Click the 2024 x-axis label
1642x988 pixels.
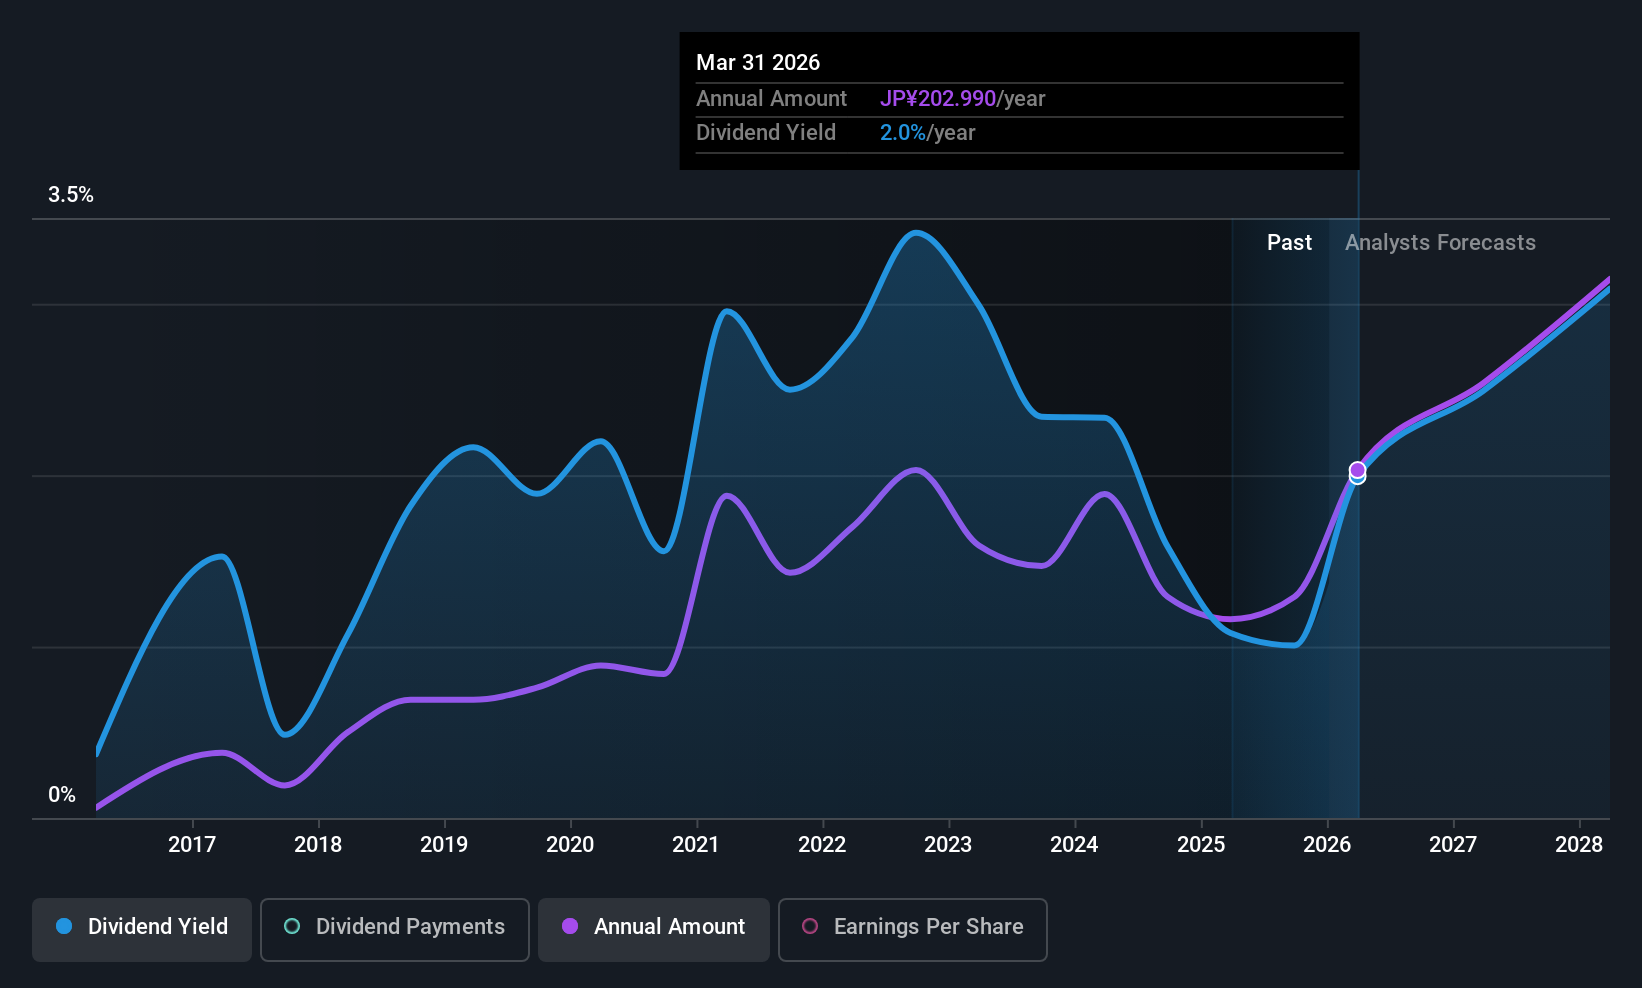(1074, 845)
